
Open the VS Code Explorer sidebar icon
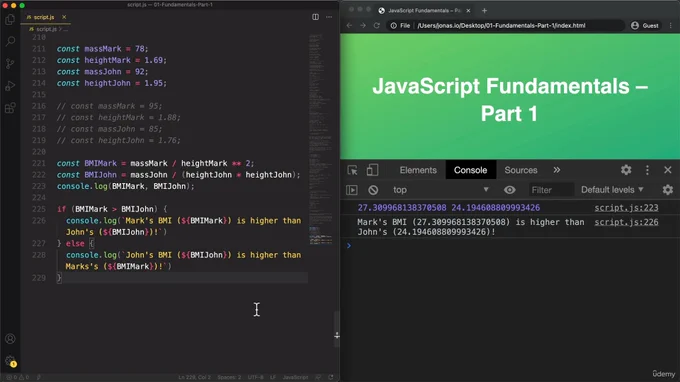[x=10, y=20]
